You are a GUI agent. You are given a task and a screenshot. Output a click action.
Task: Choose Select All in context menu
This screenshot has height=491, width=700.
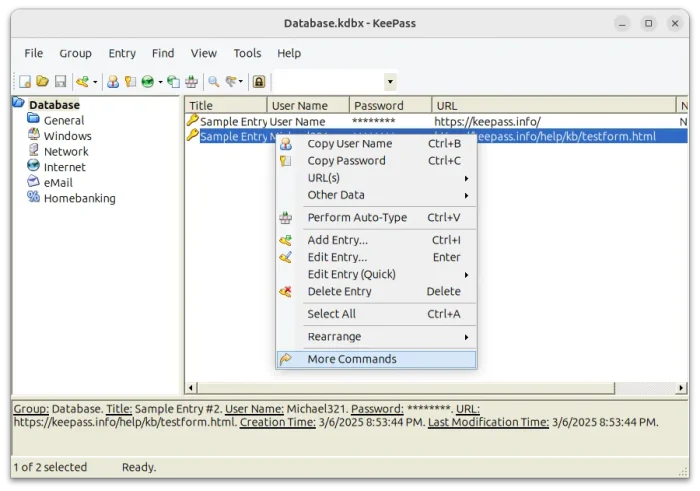tap(376, 314)
